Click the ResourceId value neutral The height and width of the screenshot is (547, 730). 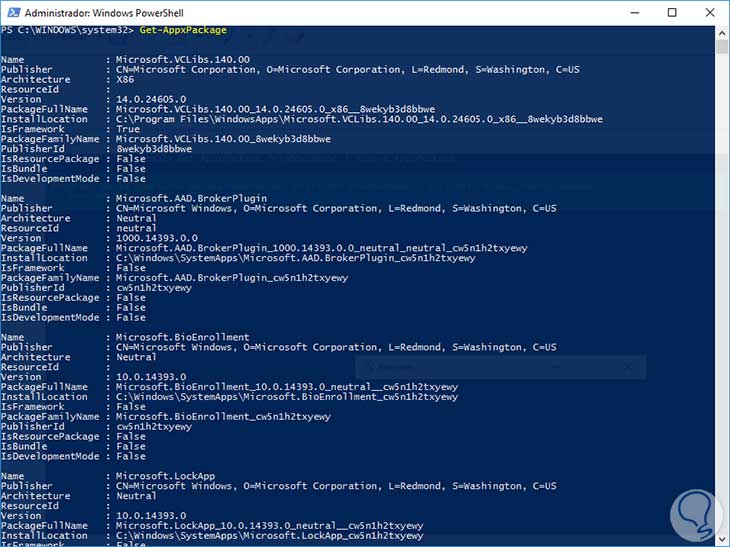tap(136, 228)
